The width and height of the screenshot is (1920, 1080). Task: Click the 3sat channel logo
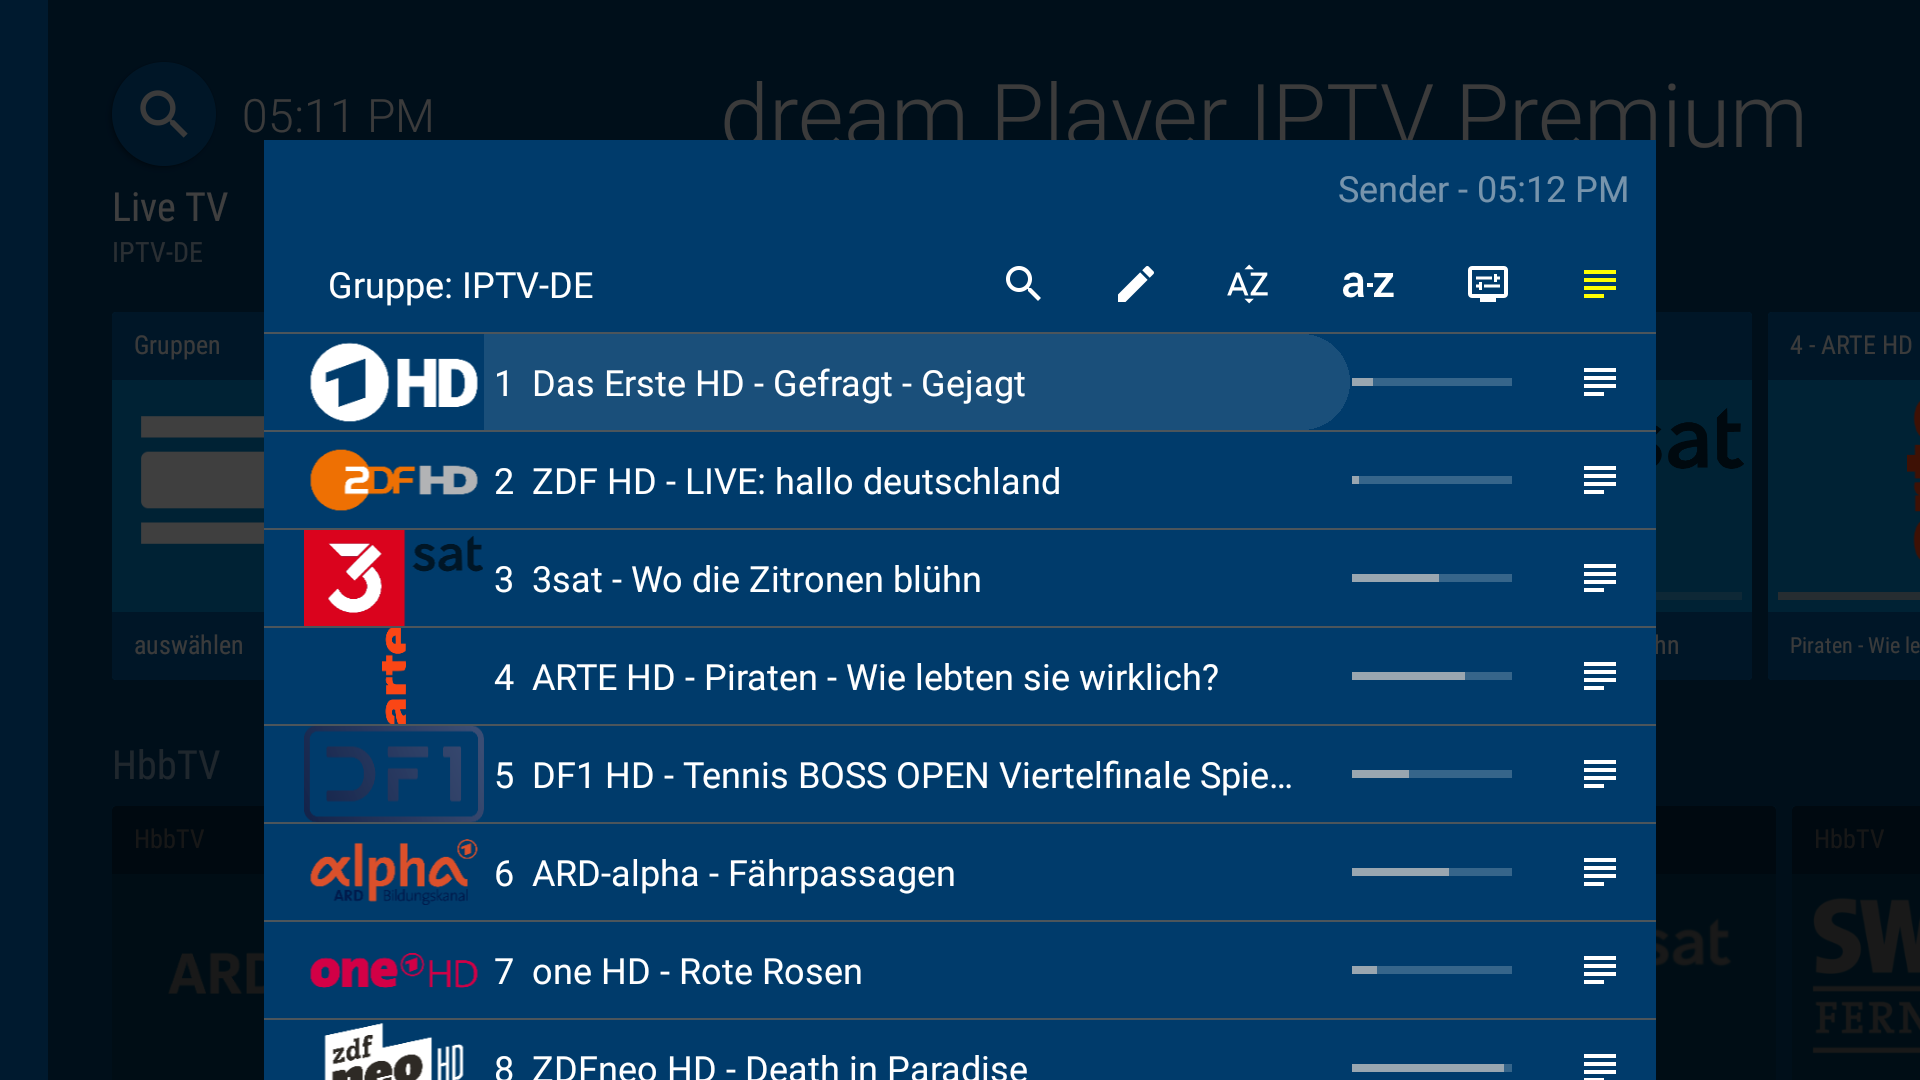[x=394, y=578]
